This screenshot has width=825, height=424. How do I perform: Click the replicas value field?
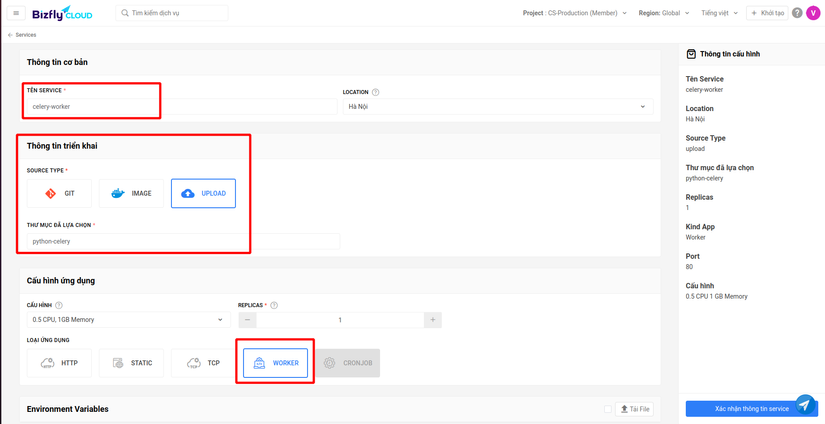(x=340, y=320)
